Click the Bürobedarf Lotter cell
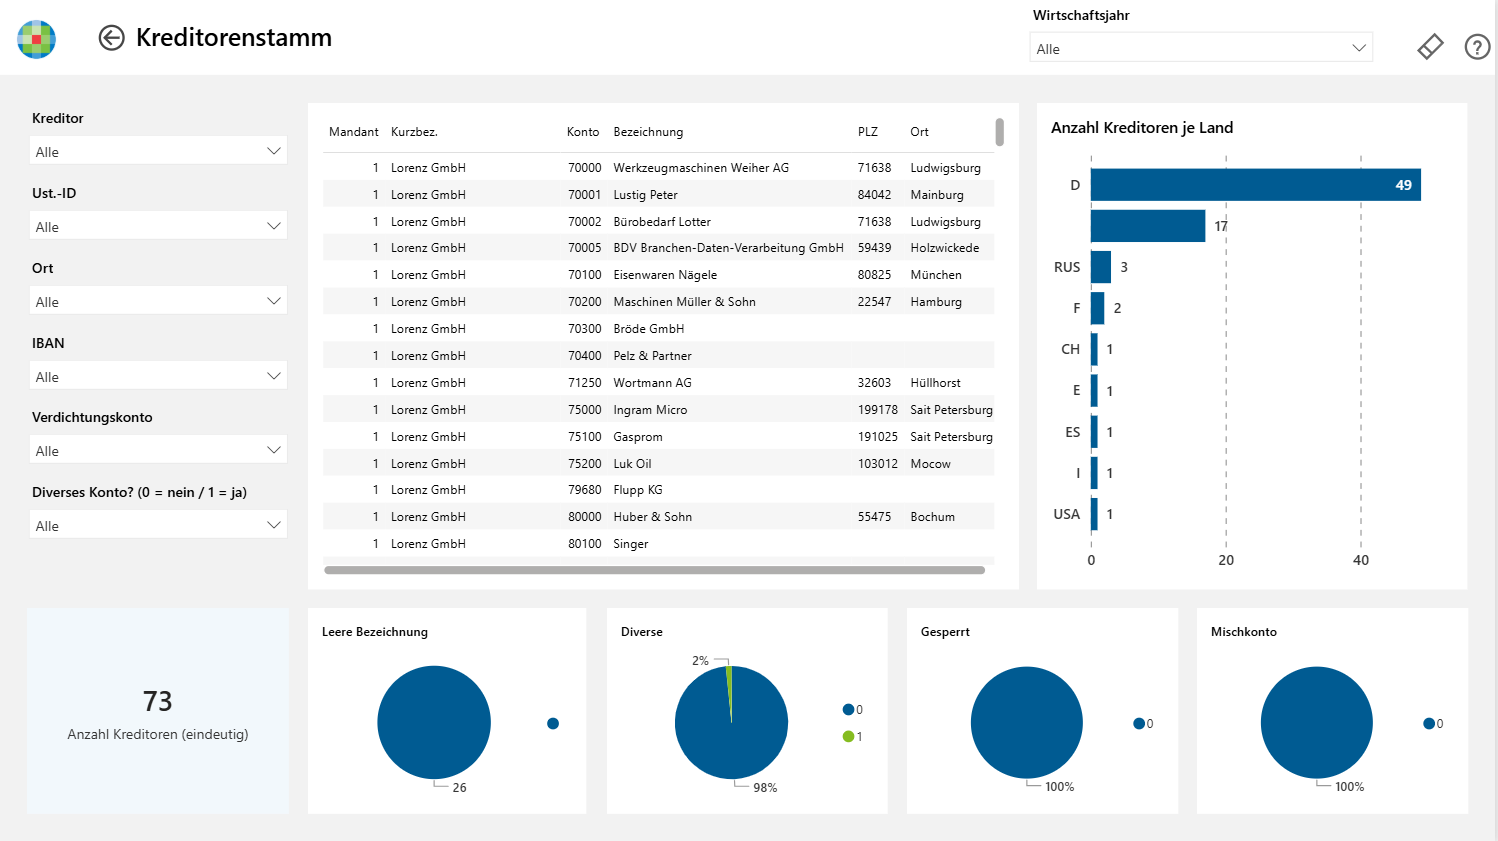The height and width of the screenshot is (841, 1498). coord(662,222)
